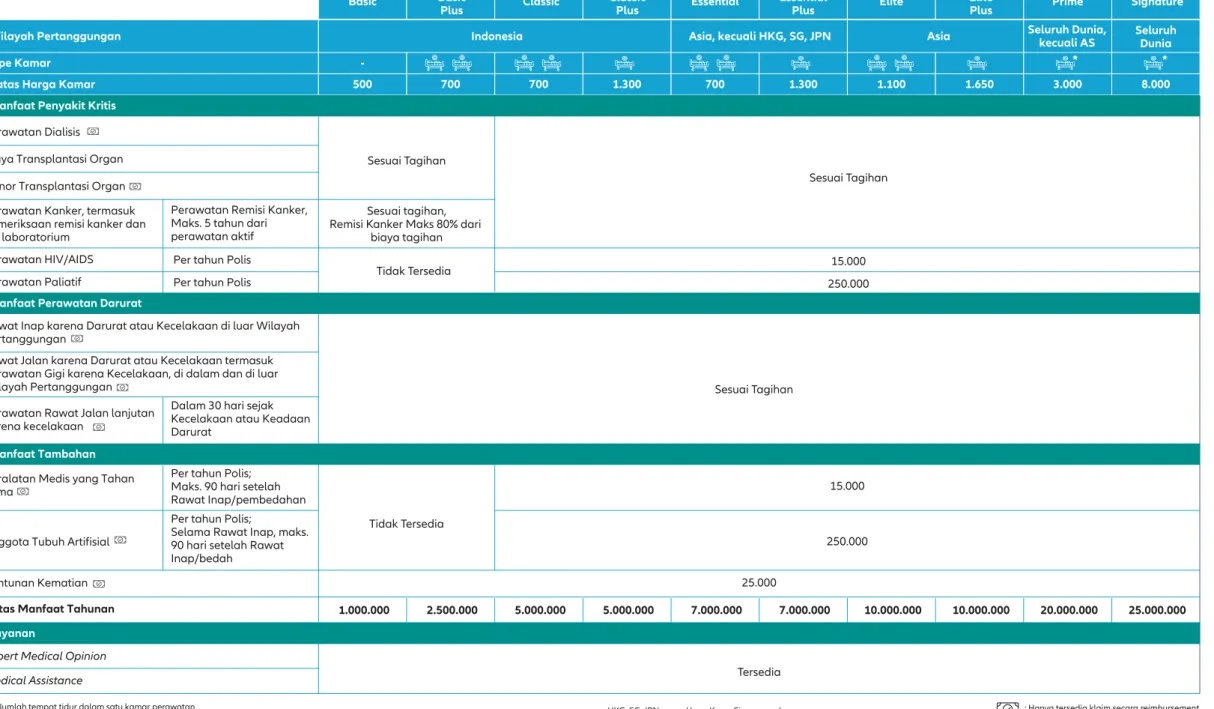
Task: Click the 'Biaya Transplantasi Organ' row label
Action: 62,159
